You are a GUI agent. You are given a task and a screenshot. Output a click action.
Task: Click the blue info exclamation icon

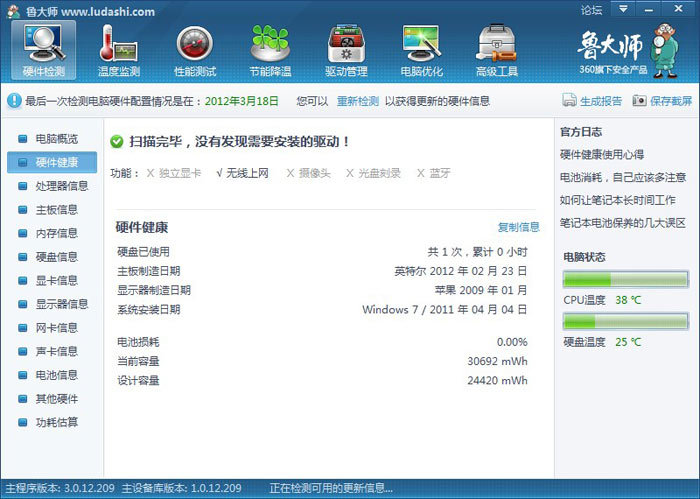(x=14, y=100)
